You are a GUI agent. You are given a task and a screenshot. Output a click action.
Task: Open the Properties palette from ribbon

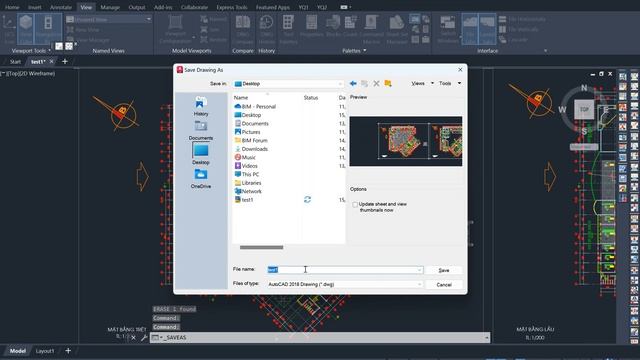coord(311,27)
